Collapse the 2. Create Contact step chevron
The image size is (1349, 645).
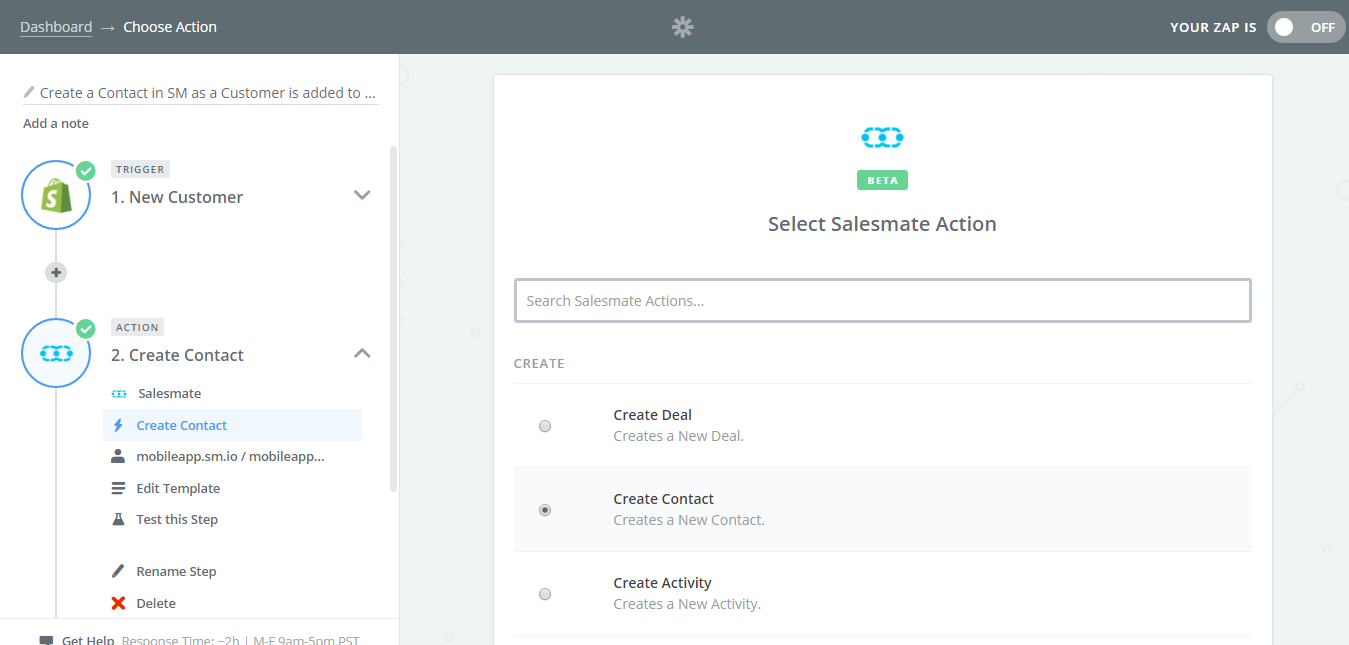[x=362, y=353]
